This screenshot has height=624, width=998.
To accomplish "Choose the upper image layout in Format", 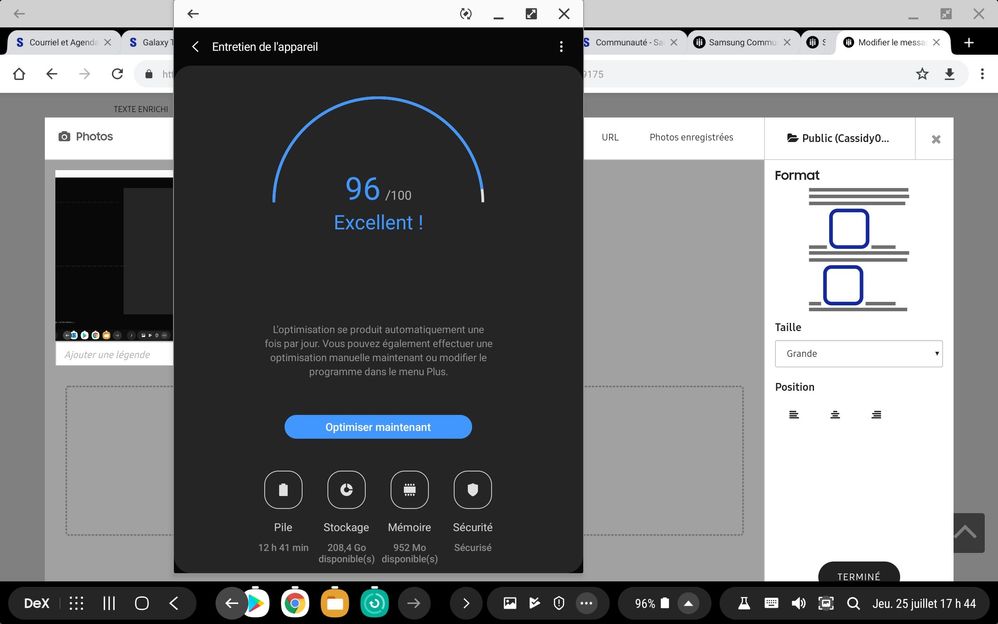I will pyautogui.click(x=849, y=229).
